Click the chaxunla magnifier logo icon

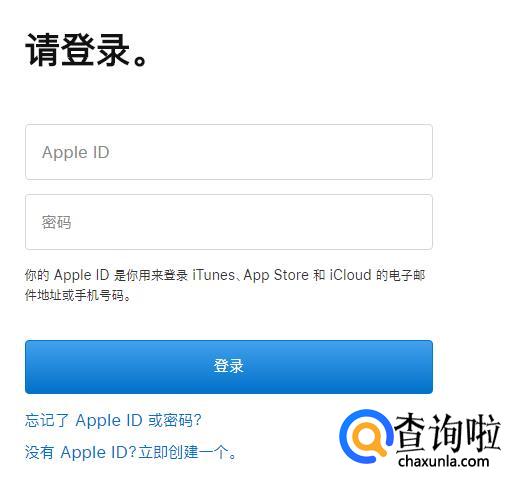366,436
